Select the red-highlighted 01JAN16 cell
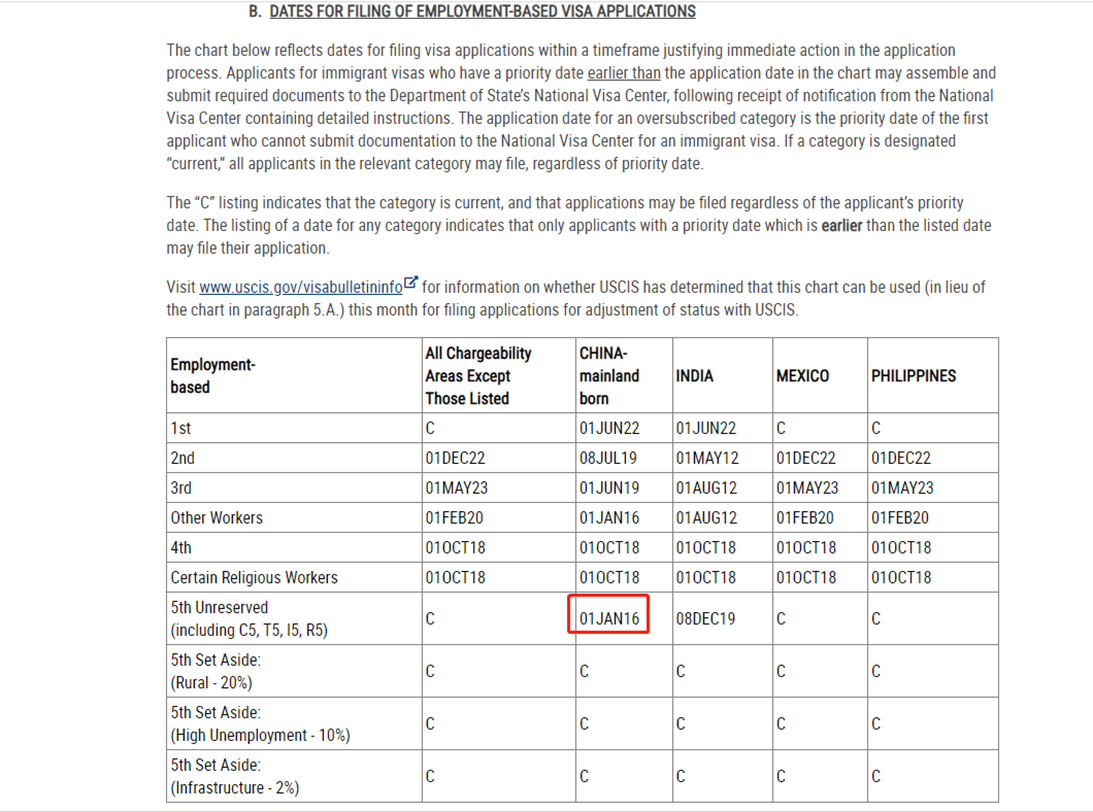1093x812 pixels. (x=609, y=619)
